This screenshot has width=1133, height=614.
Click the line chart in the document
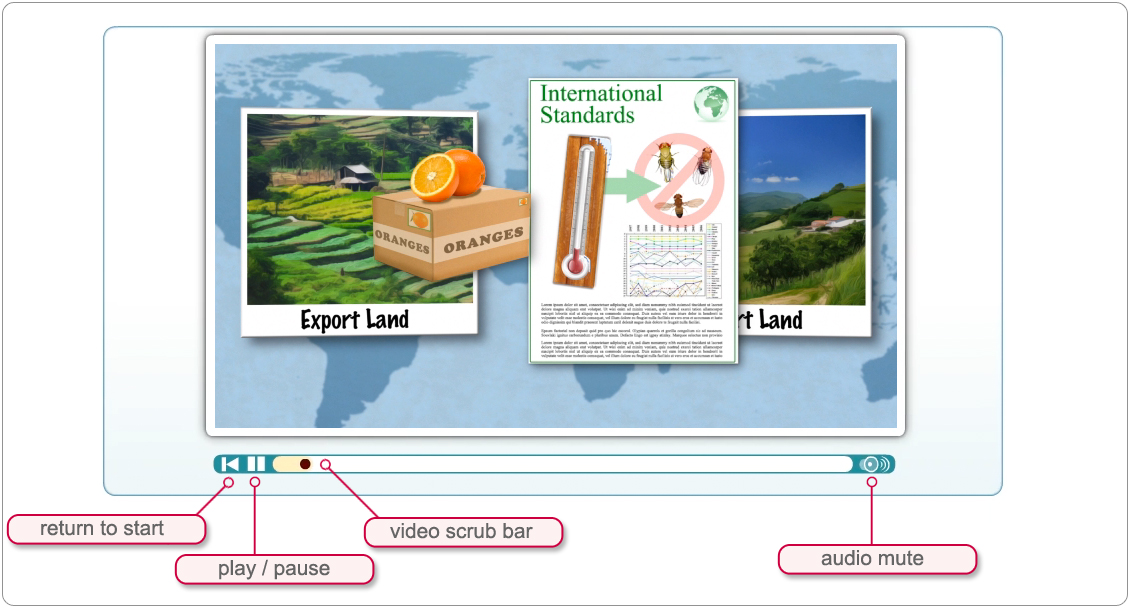coord(671,260)
